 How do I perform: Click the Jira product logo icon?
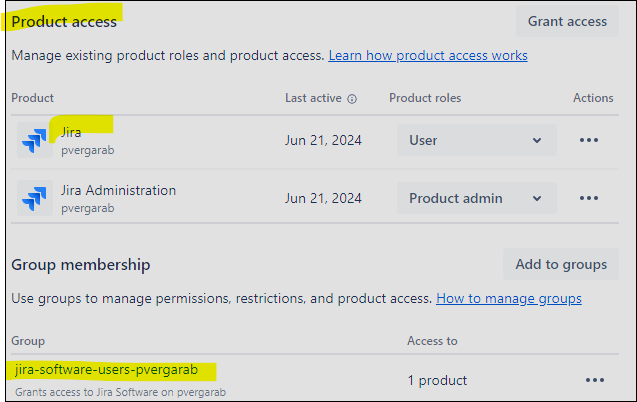36,141
